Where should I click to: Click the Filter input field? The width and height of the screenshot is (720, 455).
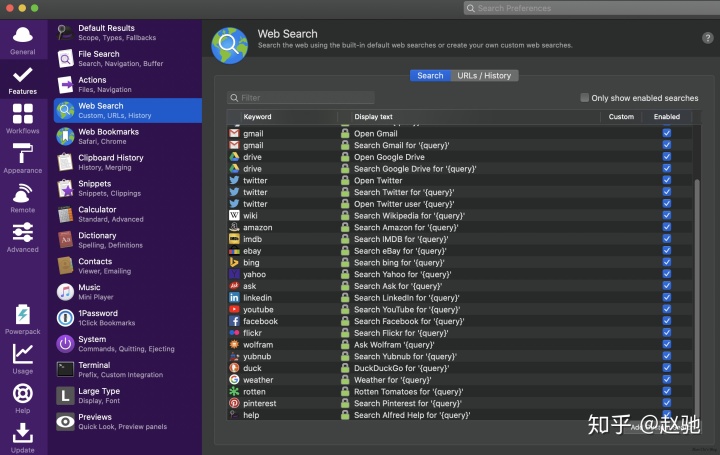301,98
